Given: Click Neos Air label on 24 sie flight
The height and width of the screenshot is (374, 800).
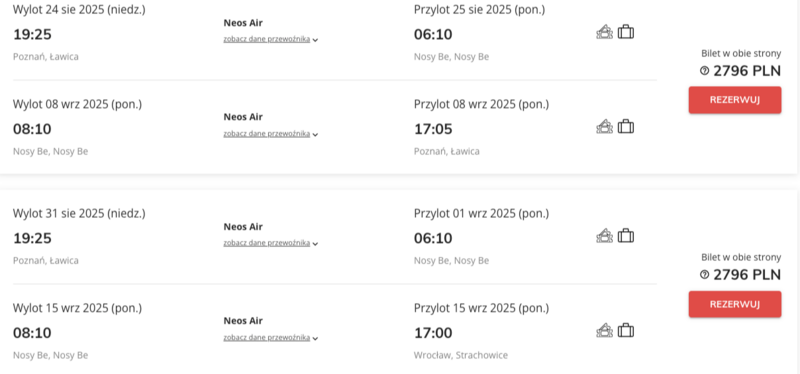Looking at the screenshot, I should click(243, 23).
